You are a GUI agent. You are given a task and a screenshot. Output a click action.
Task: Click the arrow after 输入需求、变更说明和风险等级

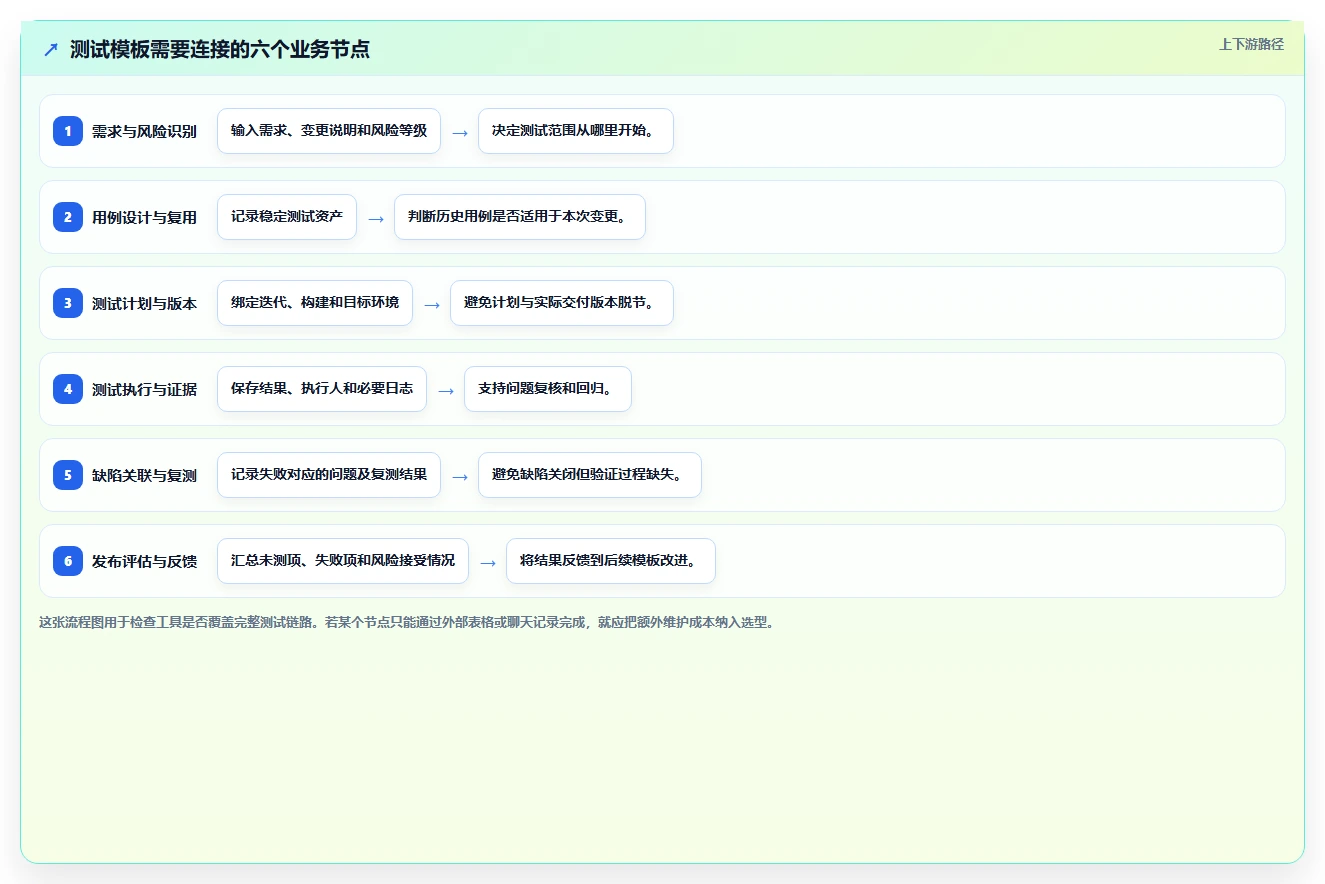[x=460, y=132]
